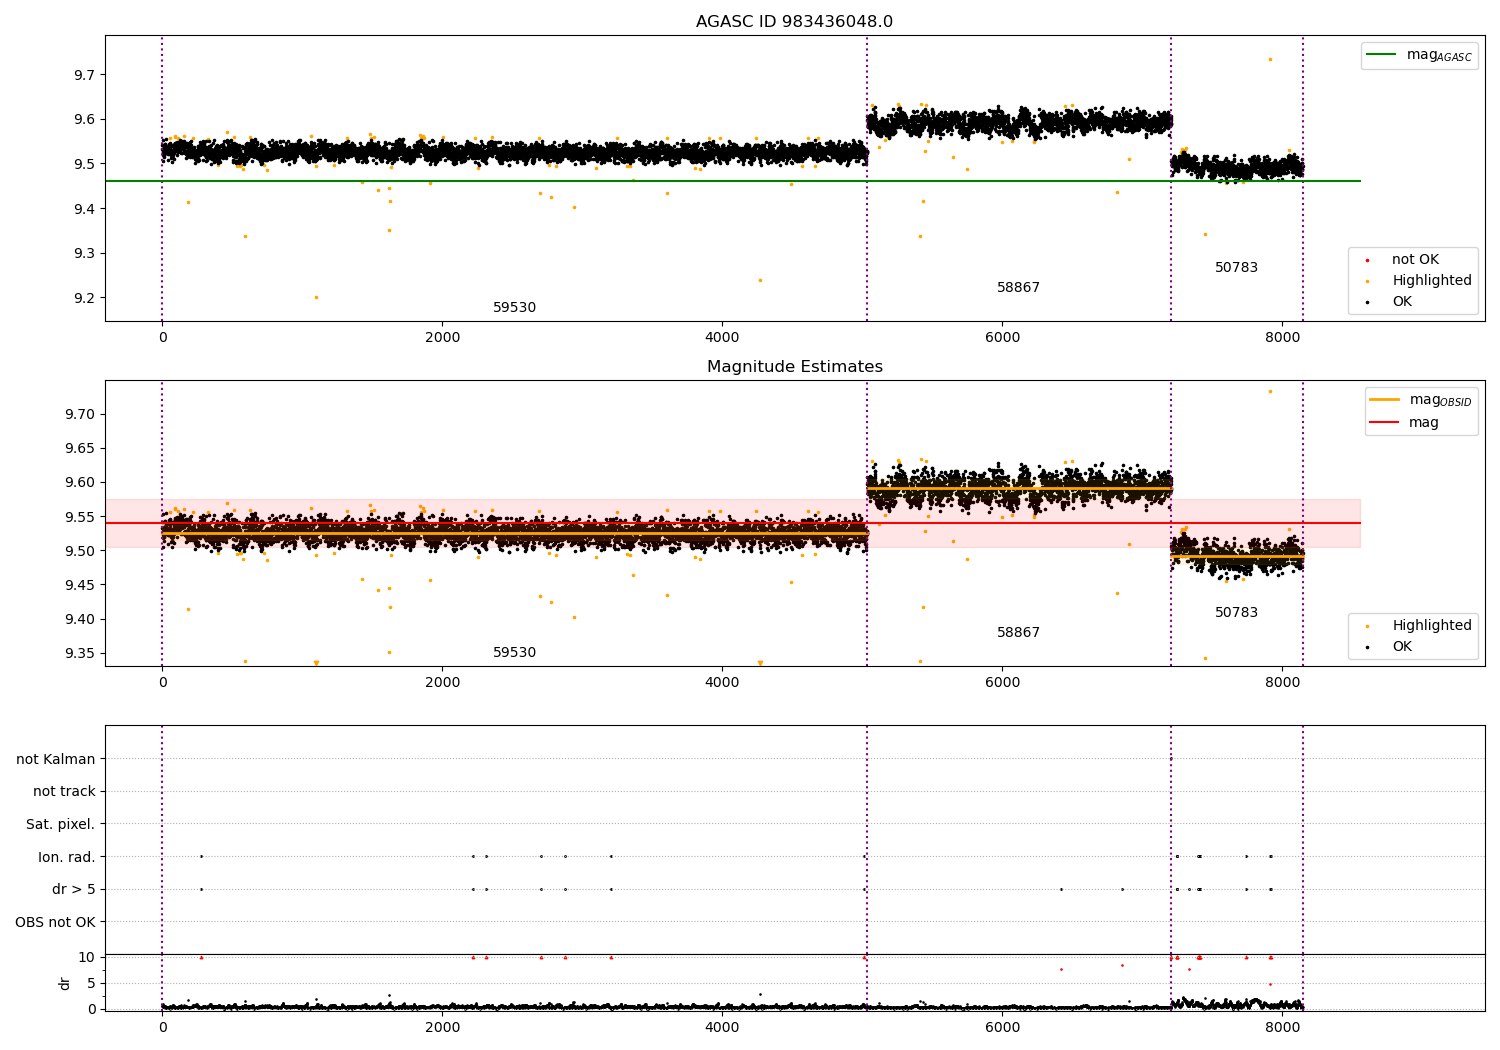Click the 9.2 tick on top plot y-axis
Viewport: 1500px width, 1050px height.
click(x=84, y=298)
